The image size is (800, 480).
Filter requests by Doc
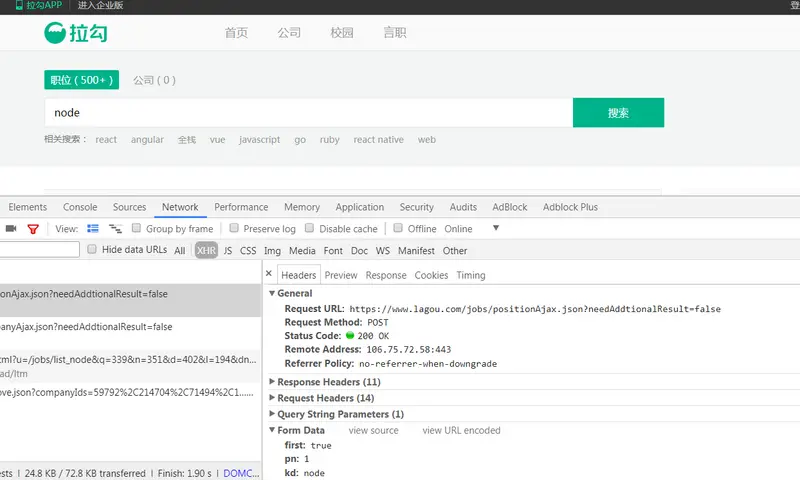pyautogui.click(x=359, y=250)
